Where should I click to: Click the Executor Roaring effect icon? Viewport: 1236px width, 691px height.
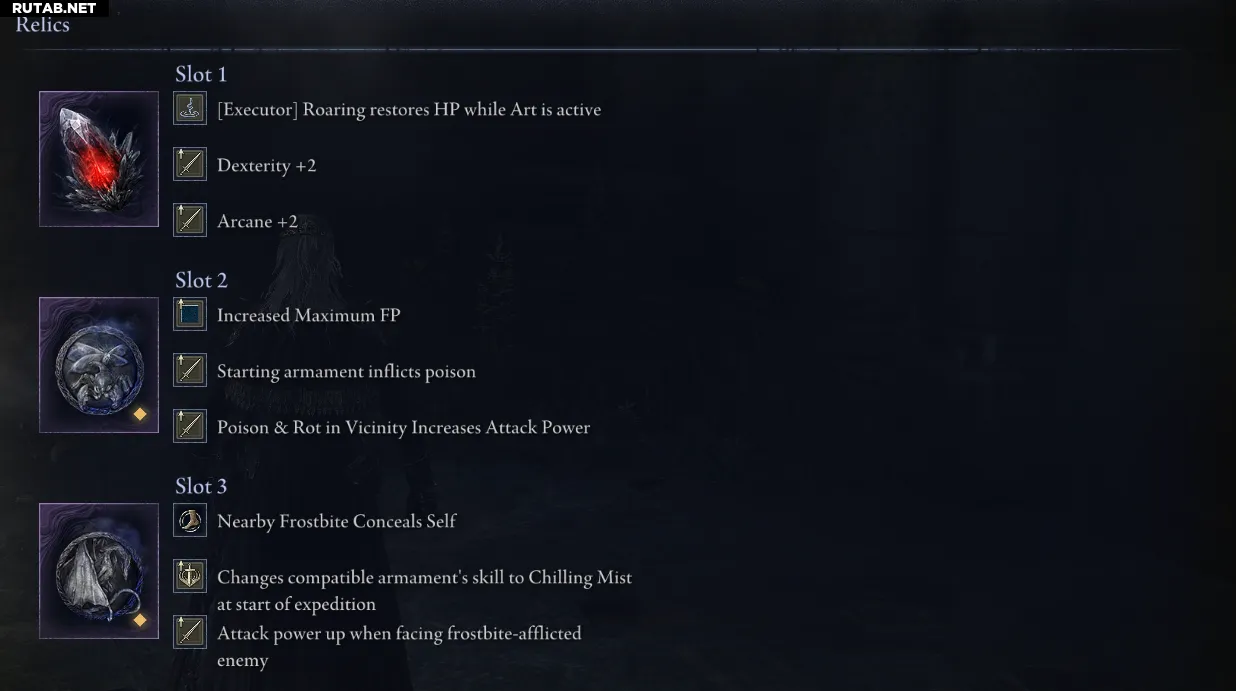(190, 109)
